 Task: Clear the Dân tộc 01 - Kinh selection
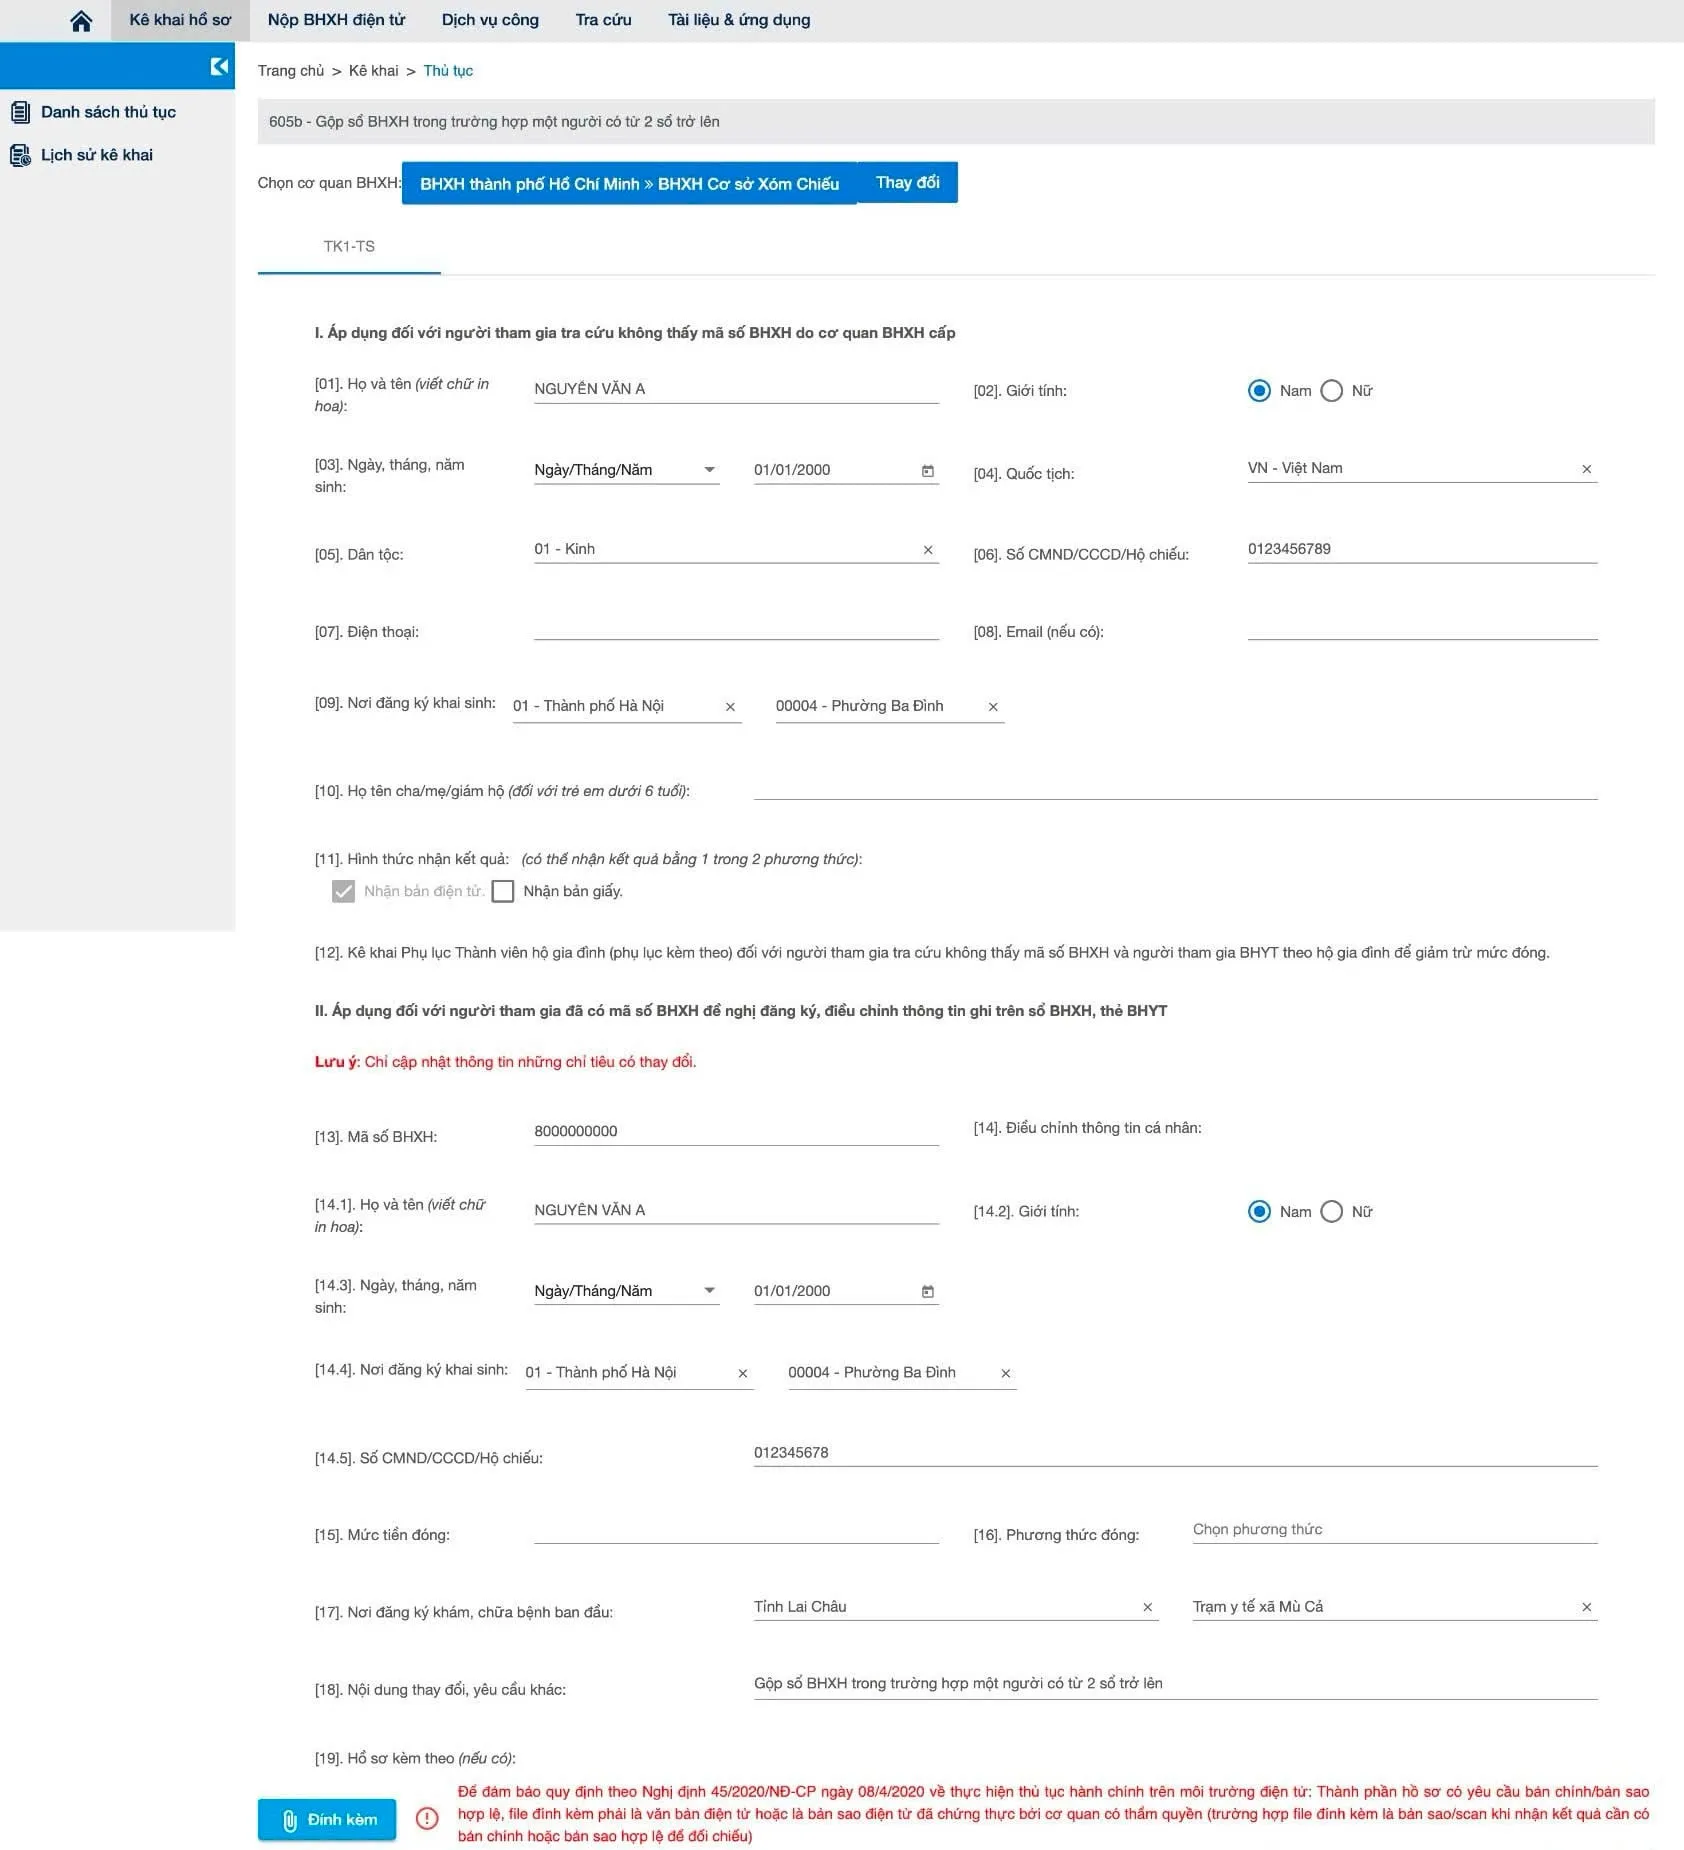(927, 550)
